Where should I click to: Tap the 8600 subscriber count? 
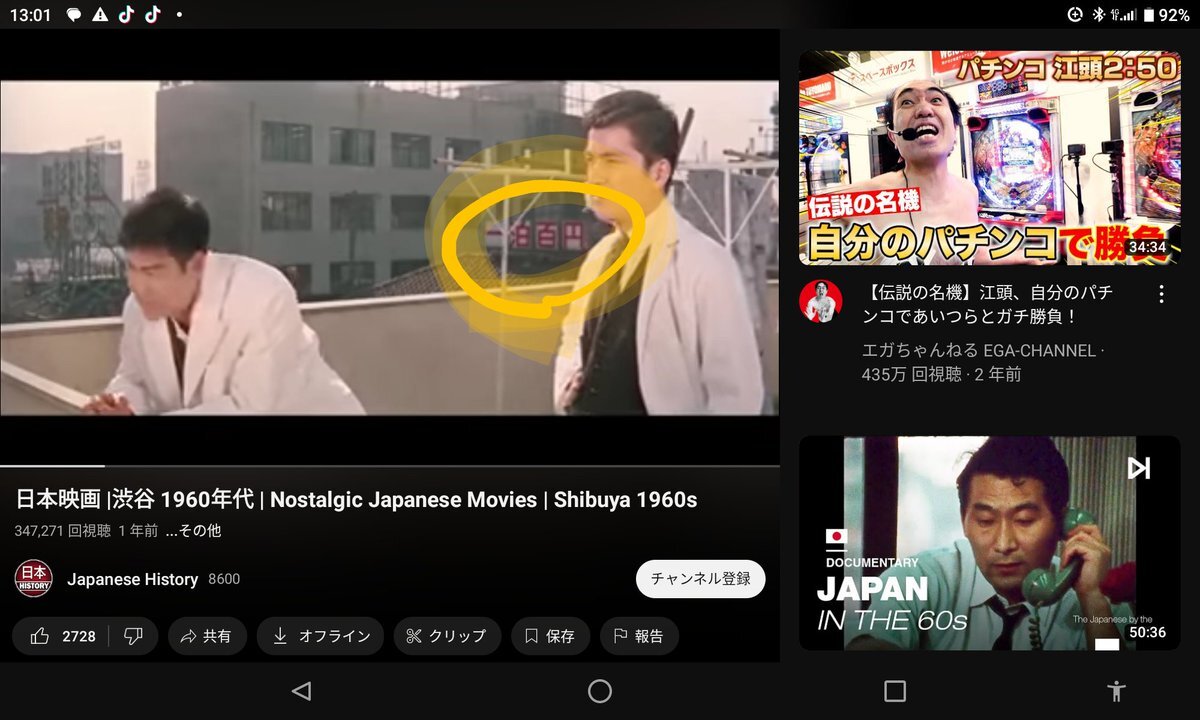click(224, 580)
